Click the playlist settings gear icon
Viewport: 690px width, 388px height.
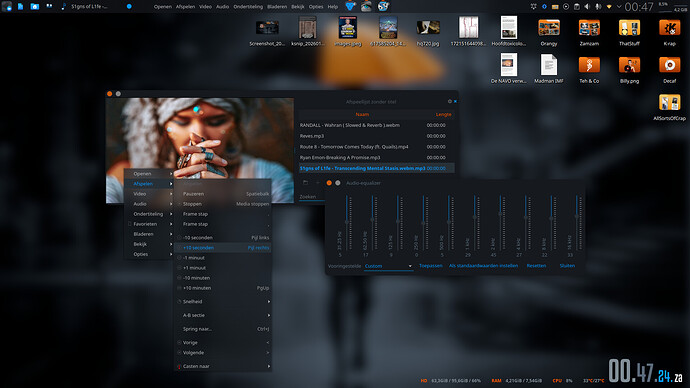point(450,101)
